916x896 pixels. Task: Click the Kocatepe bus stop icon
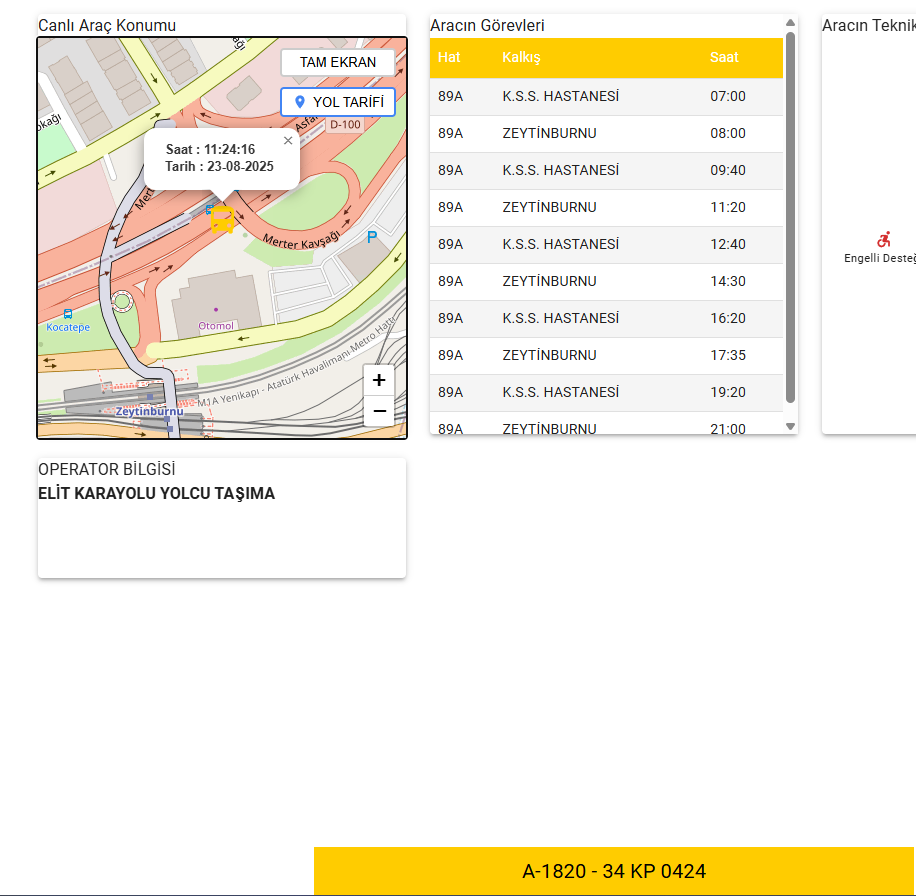point(68,313)
